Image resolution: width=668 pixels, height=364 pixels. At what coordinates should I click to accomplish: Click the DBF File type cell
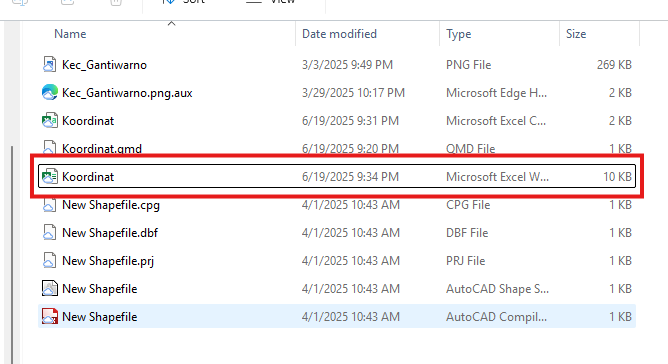467,233
